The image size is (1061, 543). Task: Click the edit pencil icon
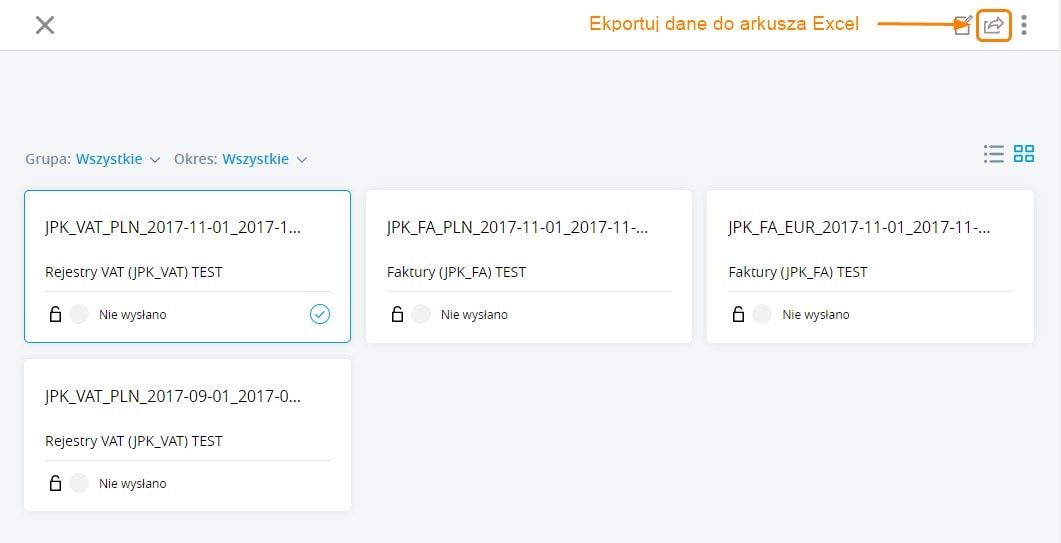(x=963, y=26)
